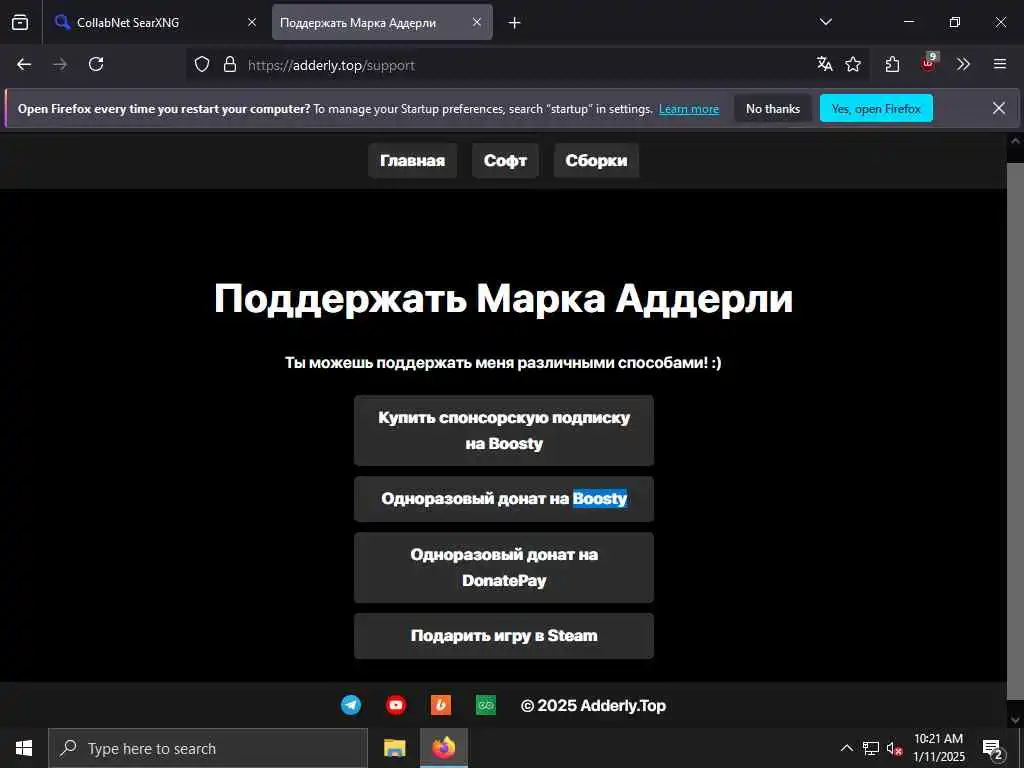Open the tracking protection shield icon
The height and width of the screenshot is (768, 1024).
202,64
